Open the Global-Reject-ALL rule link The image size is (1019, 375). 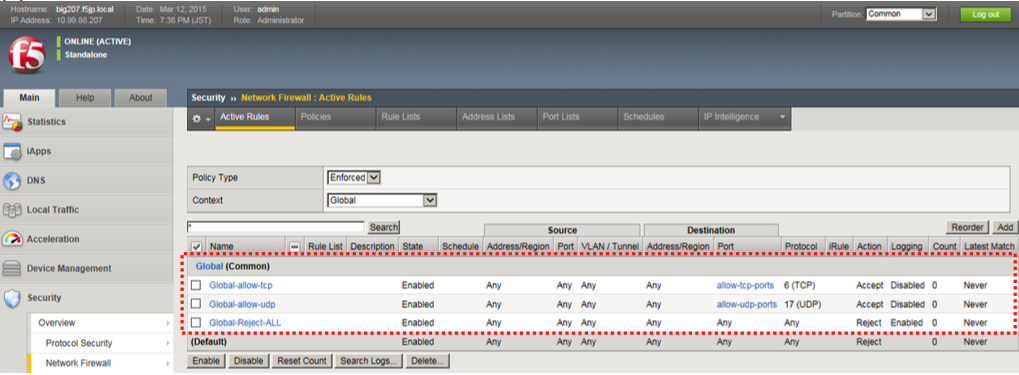point(245,322)
